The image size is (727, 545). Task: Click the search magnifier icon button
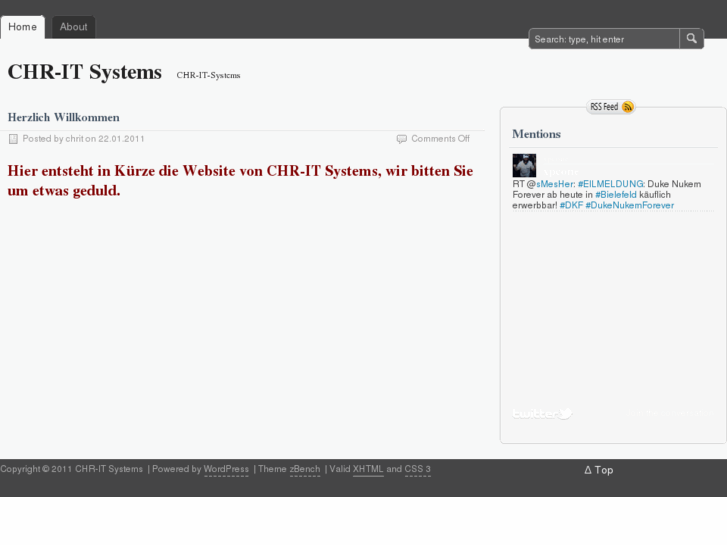(x=691, y=39)
